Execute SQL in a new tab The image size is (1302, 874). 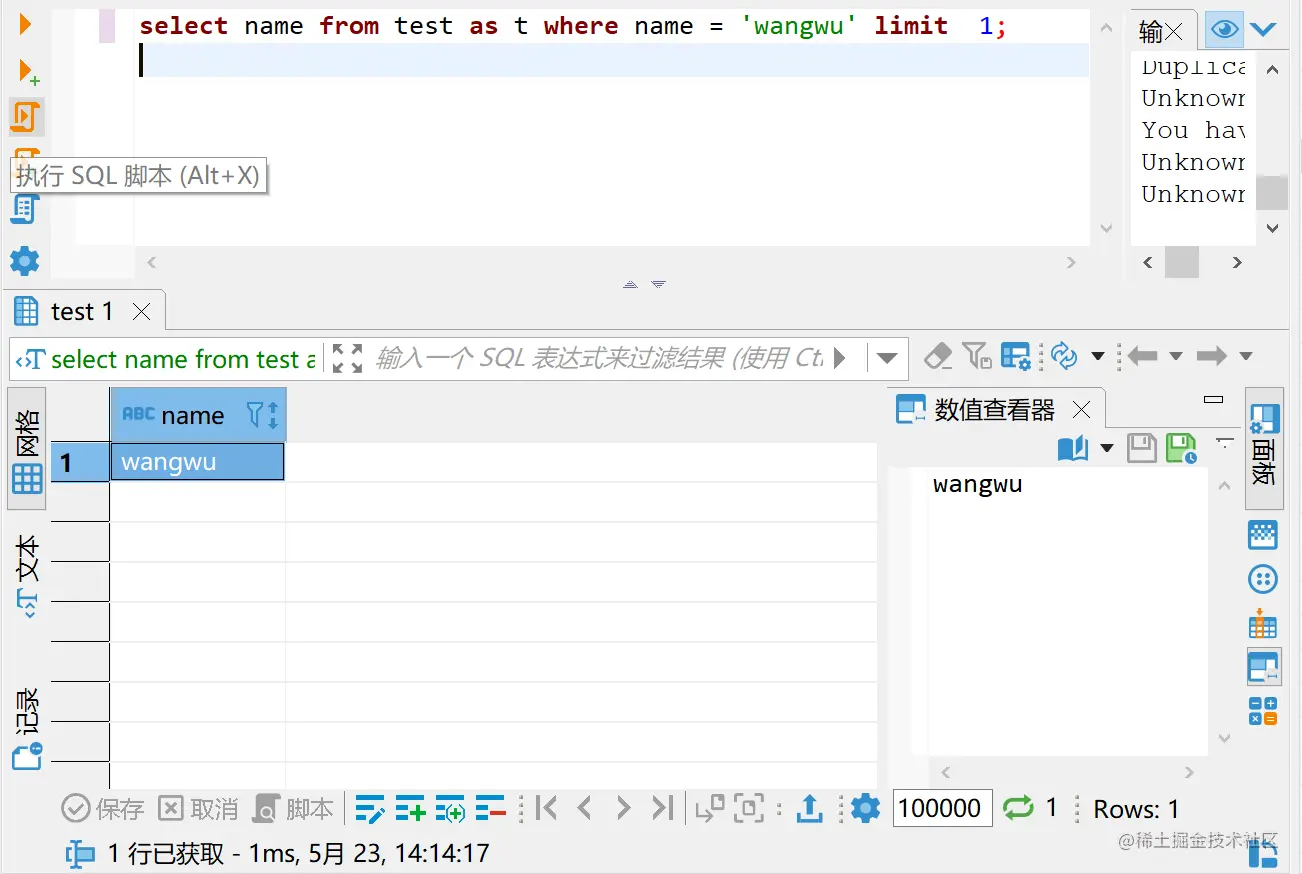(x=28, y=71)
